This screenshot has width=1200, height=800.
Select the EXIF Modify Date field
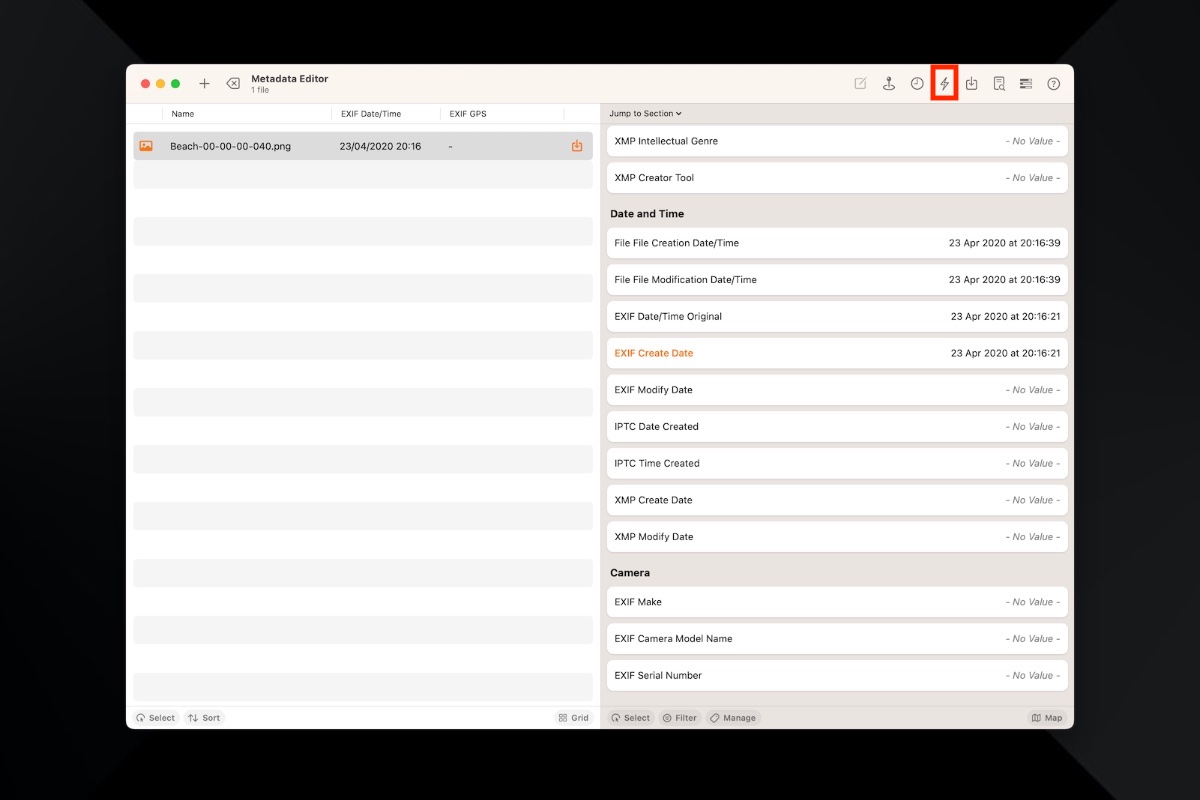837,390
